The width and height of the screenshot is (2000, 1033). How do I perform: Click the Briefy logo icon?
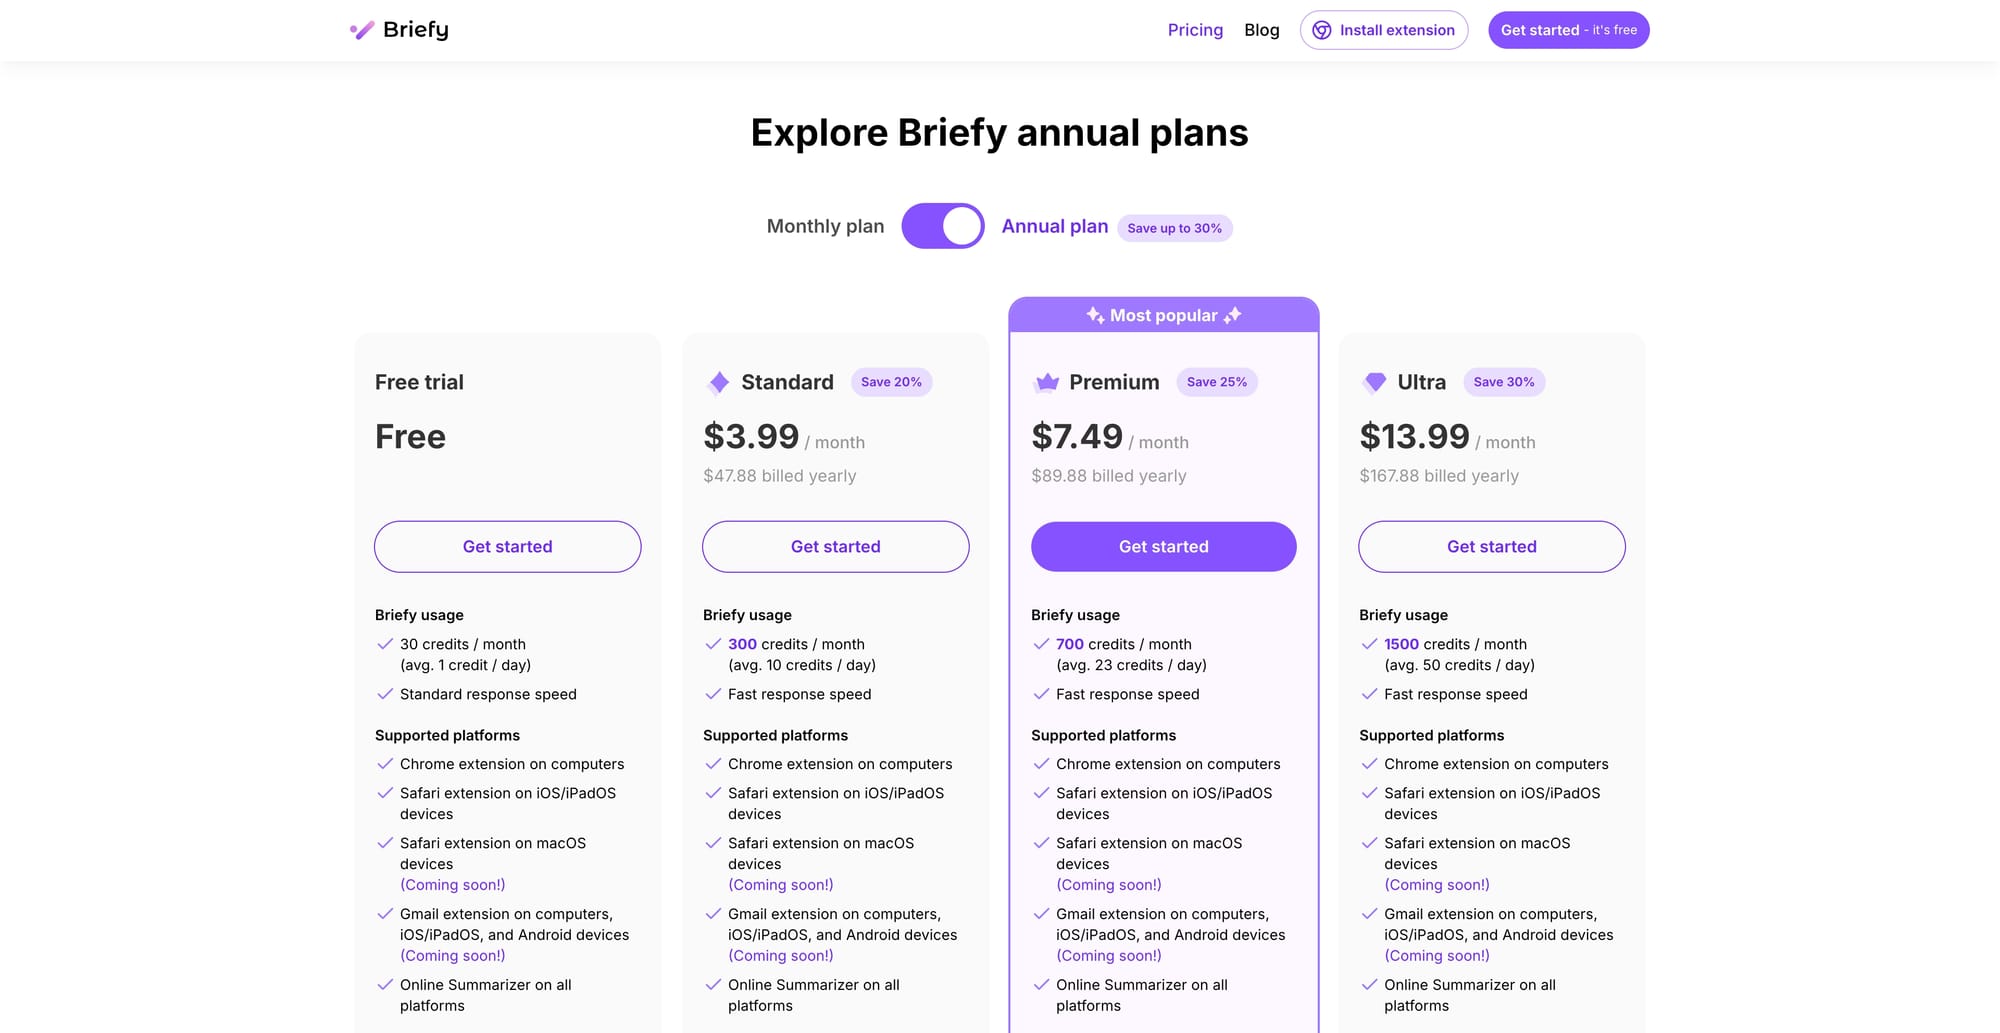(x=362, y=30)
